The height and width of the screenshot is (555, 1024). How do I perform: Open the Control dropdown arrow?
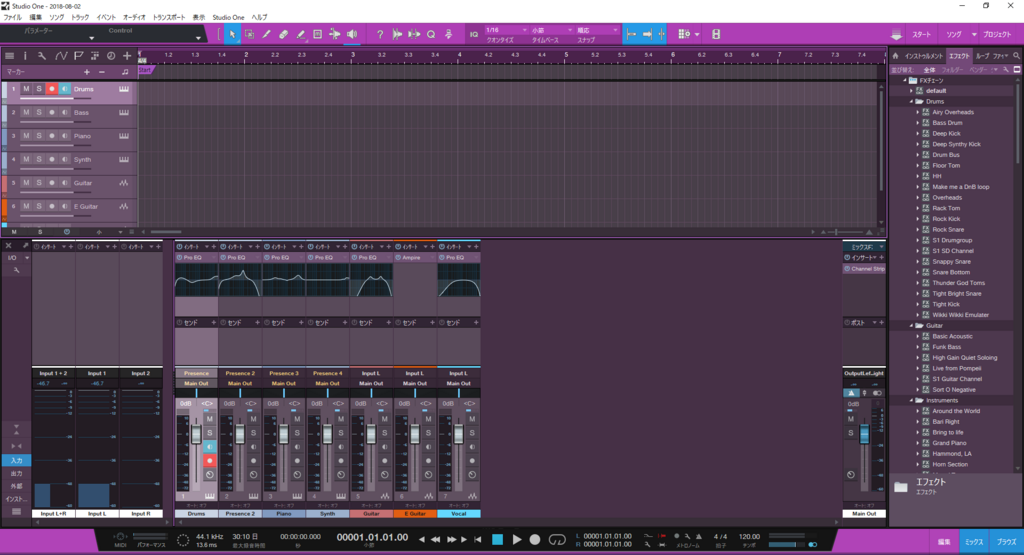[199, 39]
